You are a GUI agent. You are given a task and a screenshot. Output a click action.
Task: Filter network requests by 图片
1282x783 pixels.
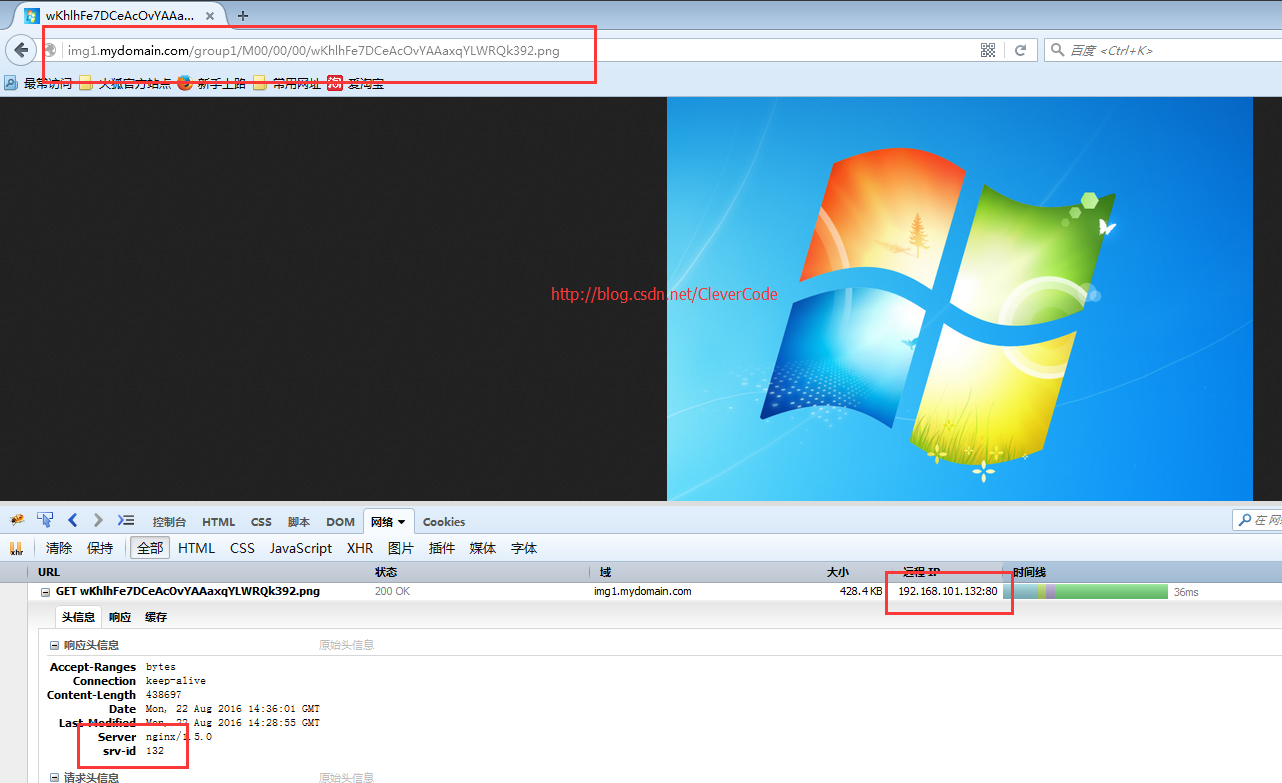(401, 548)
